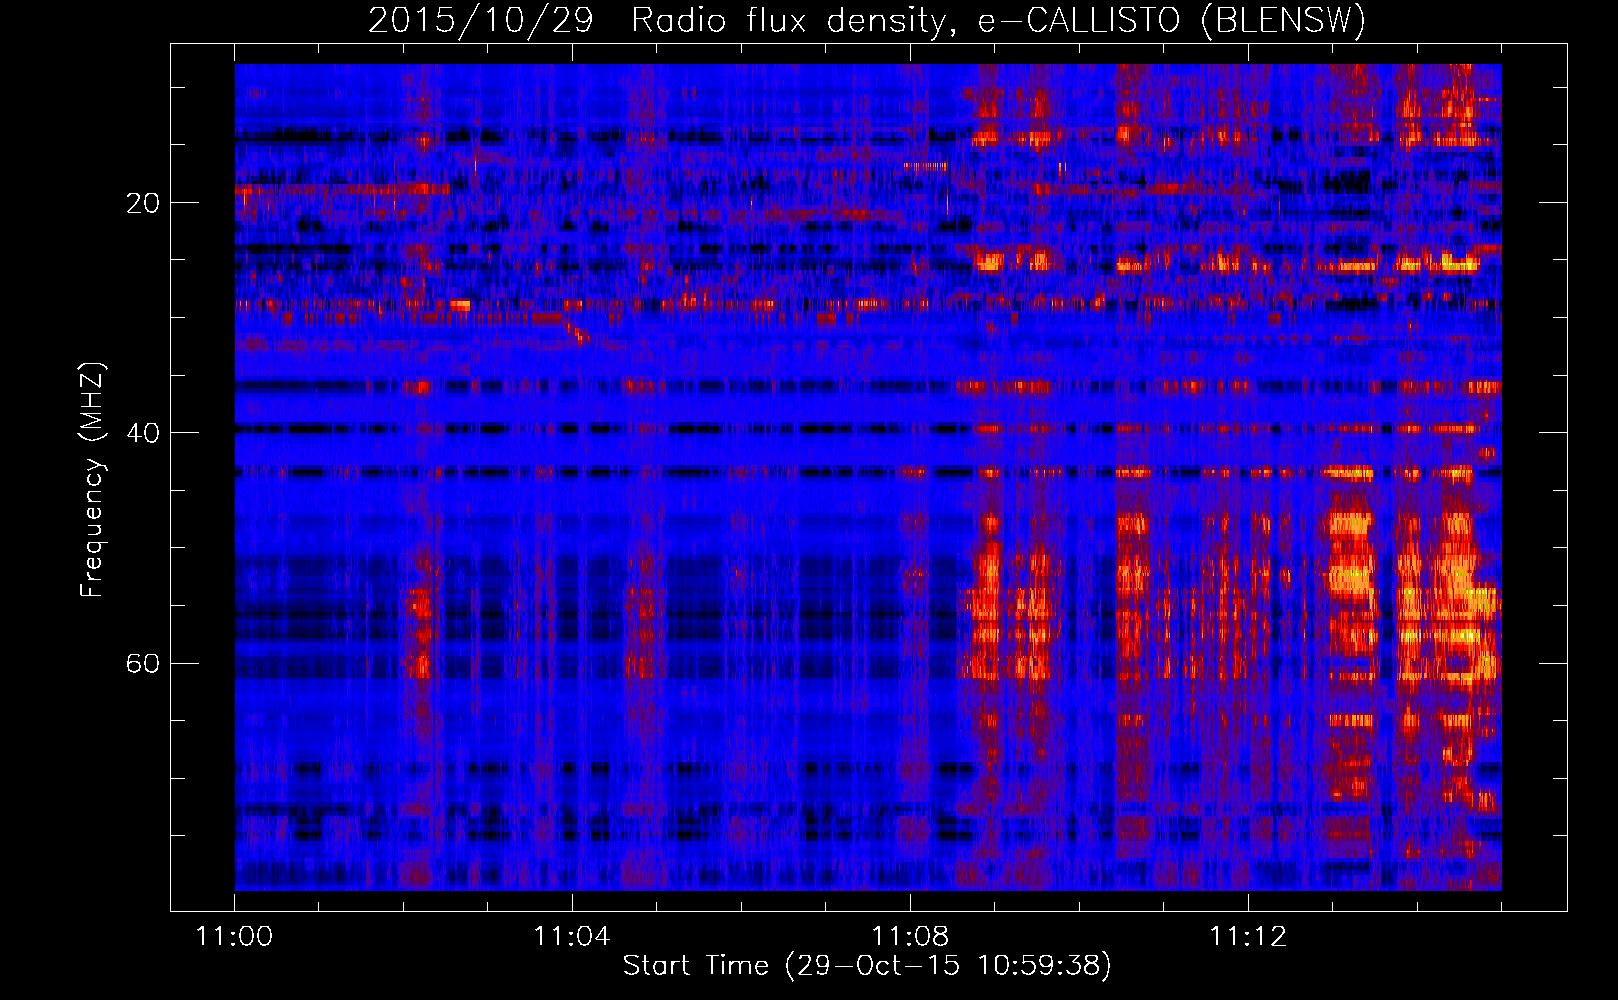
Task: Click the 'Start Time (29-Oct-15 10:59:38)' label
Action: (x=867, y=966)
